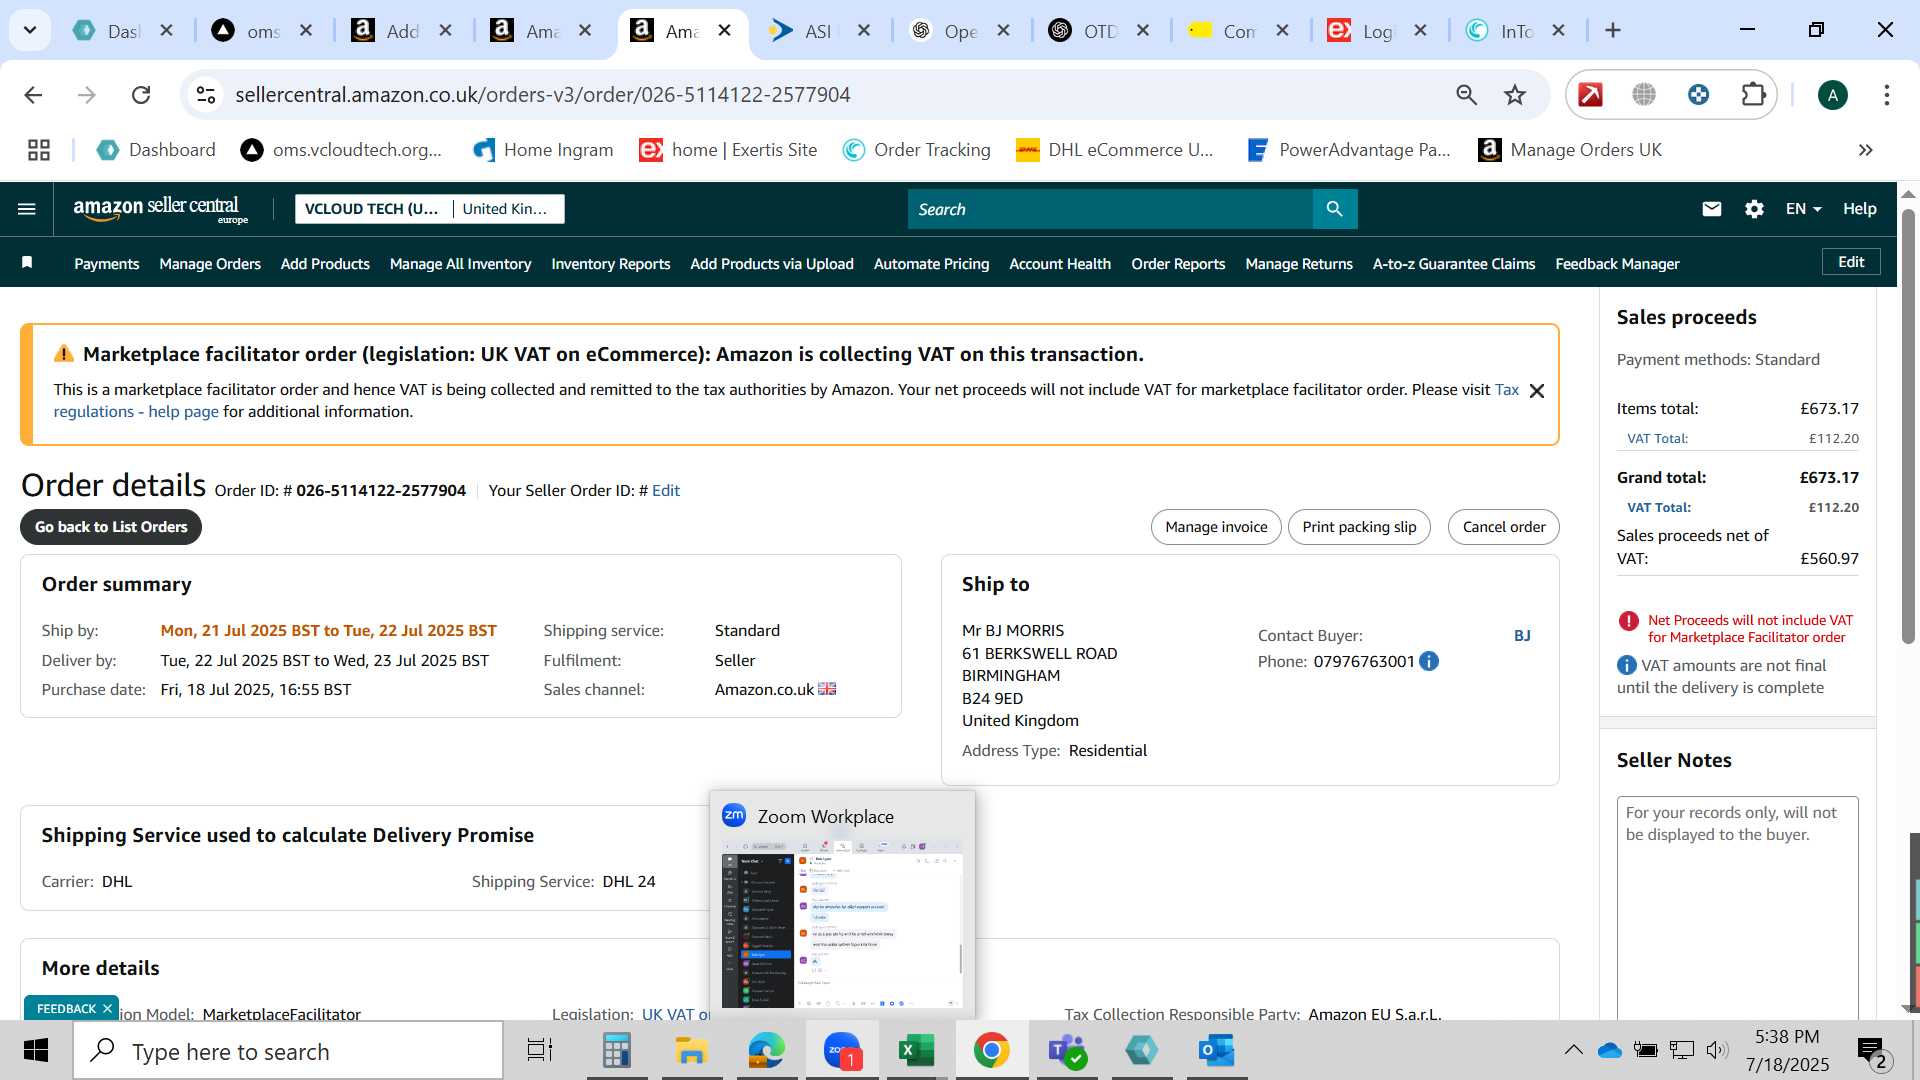
Task: Go back using browser back arrow
Action: pos(33,95)
